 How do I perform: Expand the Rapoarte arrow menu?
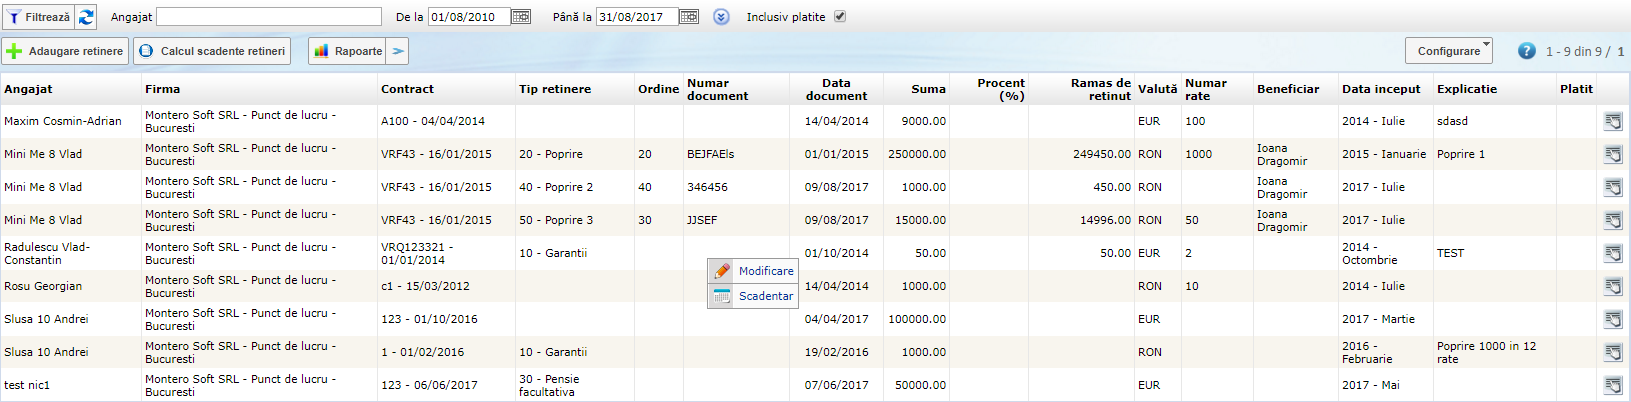pyautogui.click(x=398, y=51)
